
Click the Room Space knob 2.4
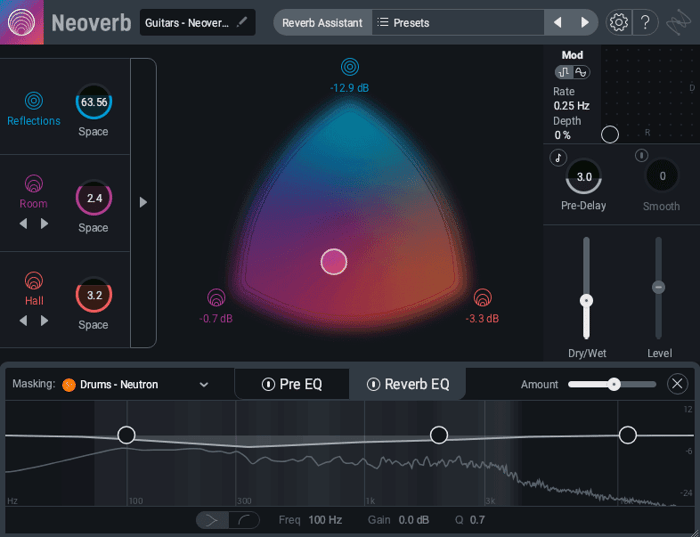click(94, 198)
